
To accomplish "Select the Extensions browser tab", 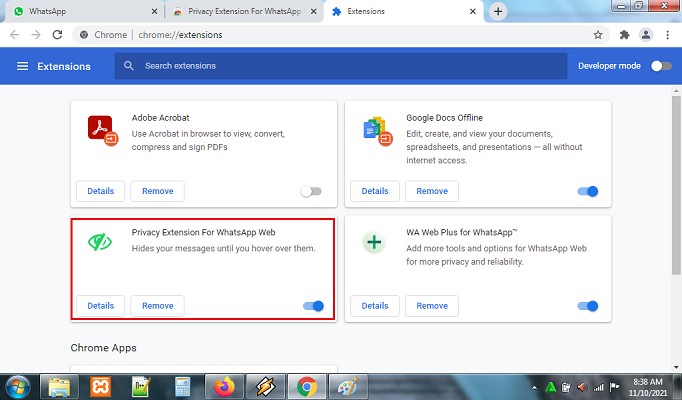I will pyautogui.click(x=403, y=11).
